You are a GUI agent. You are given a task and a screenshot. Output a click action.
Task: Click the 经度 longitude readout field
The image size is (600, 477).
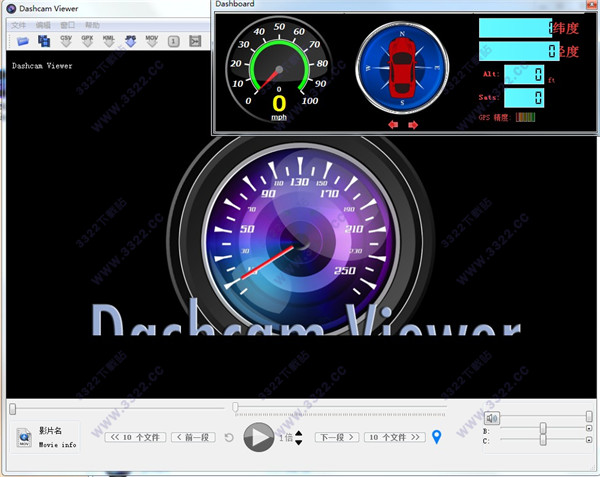click(x=519, y=51)
